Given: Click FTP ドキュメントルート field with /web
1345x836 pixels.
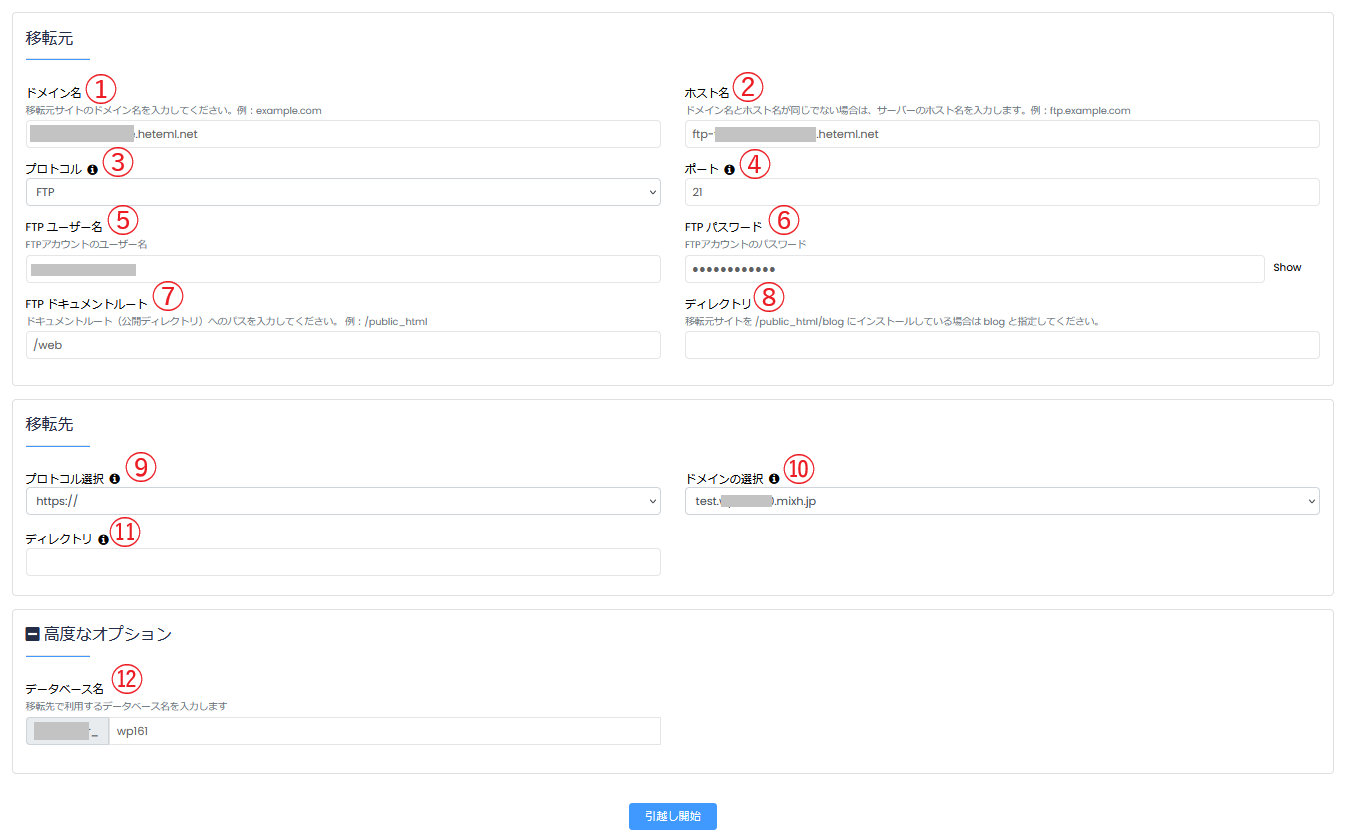Looking at the screenshot, I should pyautogui.click(x=343, y=345).
